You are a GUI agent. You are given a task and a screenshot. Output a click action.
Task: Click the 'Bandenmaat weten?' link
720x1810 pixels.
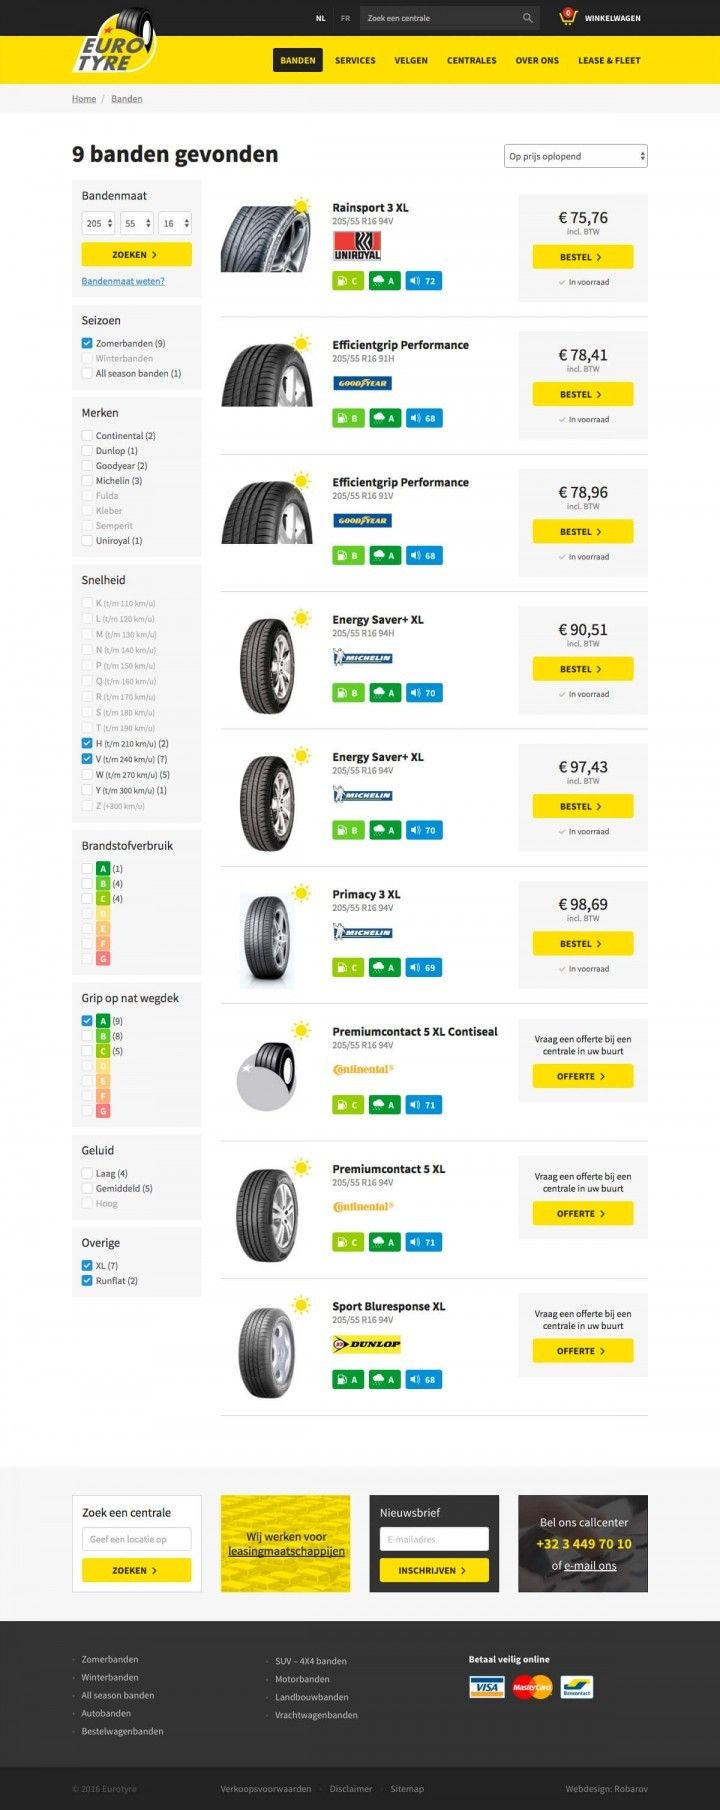(121, 280)
